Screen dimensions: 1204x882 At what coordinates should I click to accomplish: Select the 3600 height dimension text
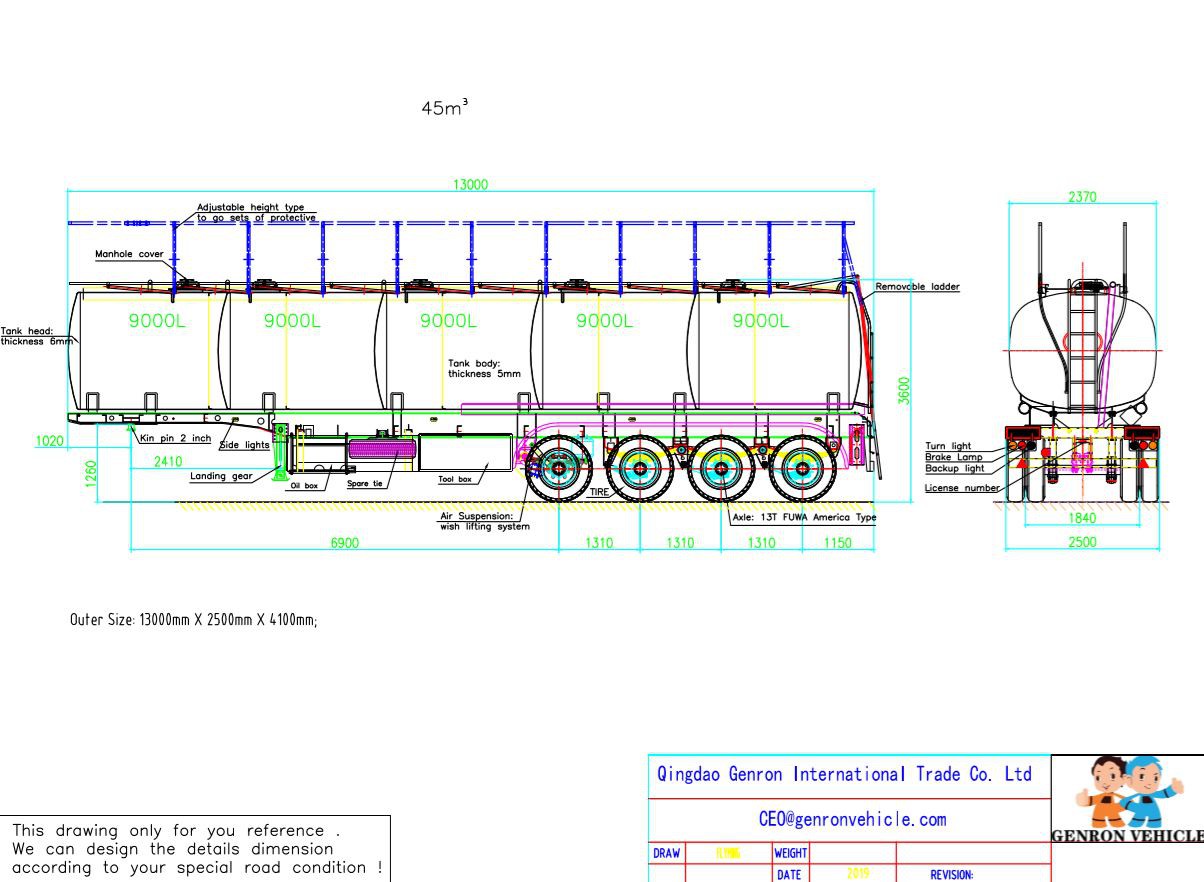(x=905, y=390)
